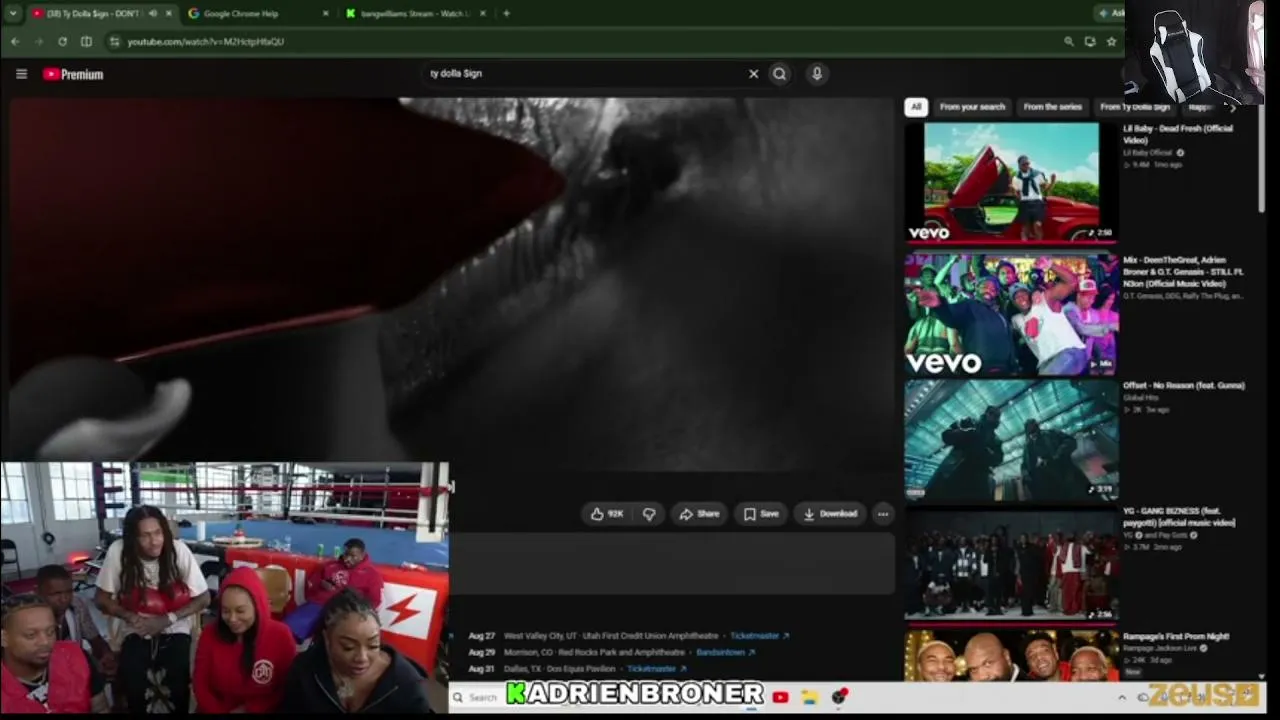Open Mix - DeenTheGreat STILL title
This screenshot has width=1280, height=720.
point(1183,272)
